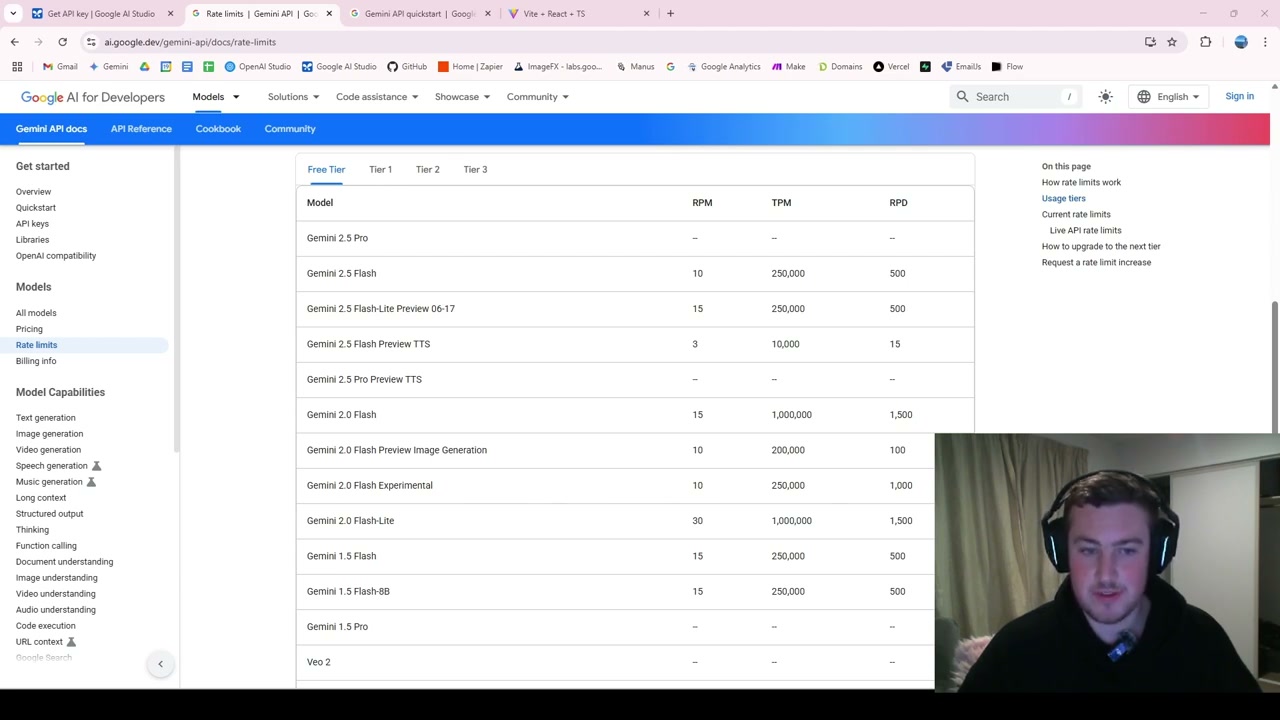
Task: Open the Cookbook tab
Action: [x=218, y=129]
